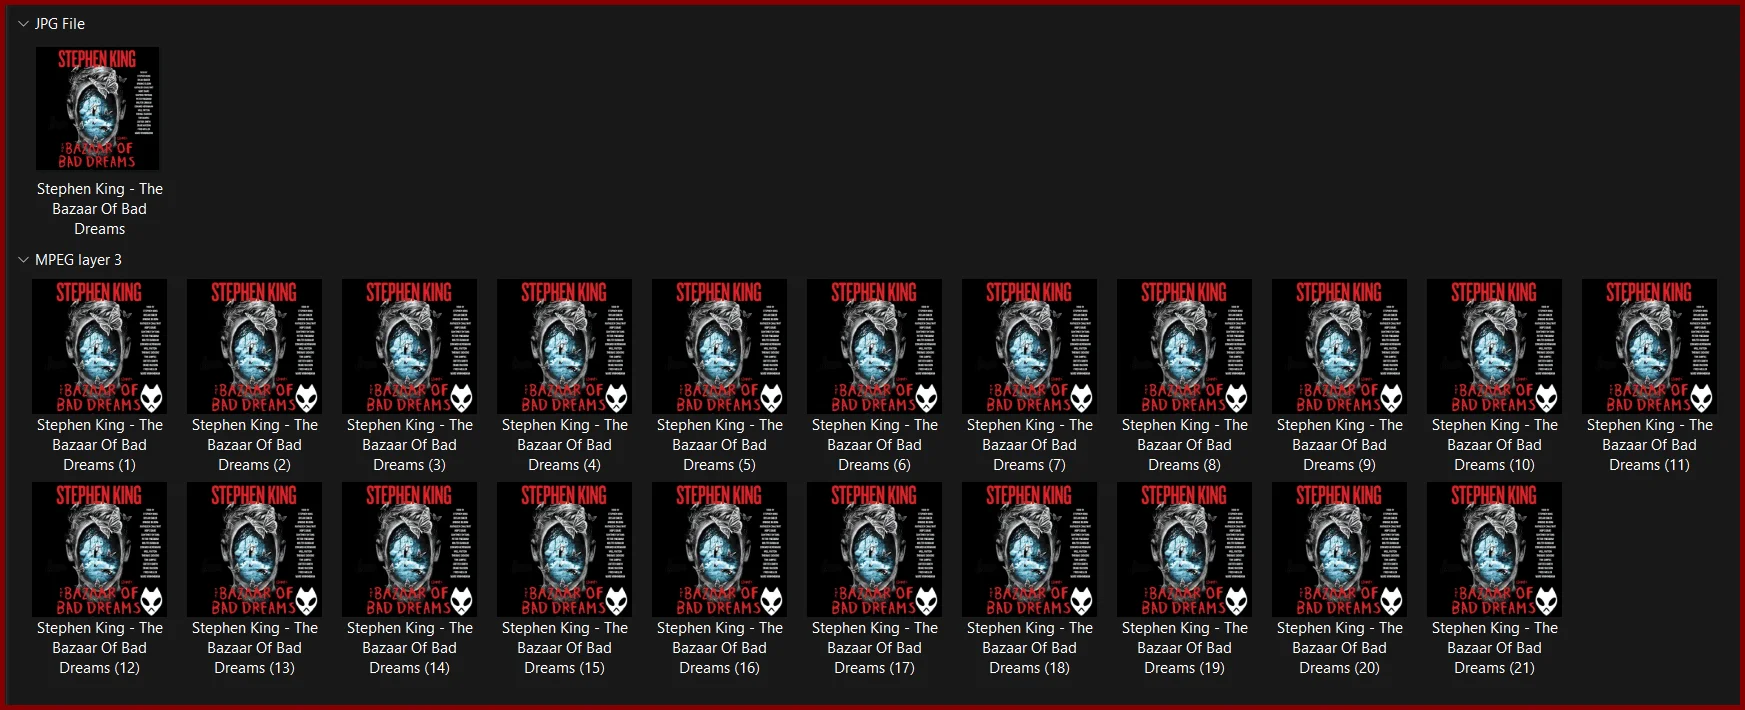Select MP3 file Dreams (19) thumbnail
This screenshot has height=710, width=1745.
point(1184,549)
